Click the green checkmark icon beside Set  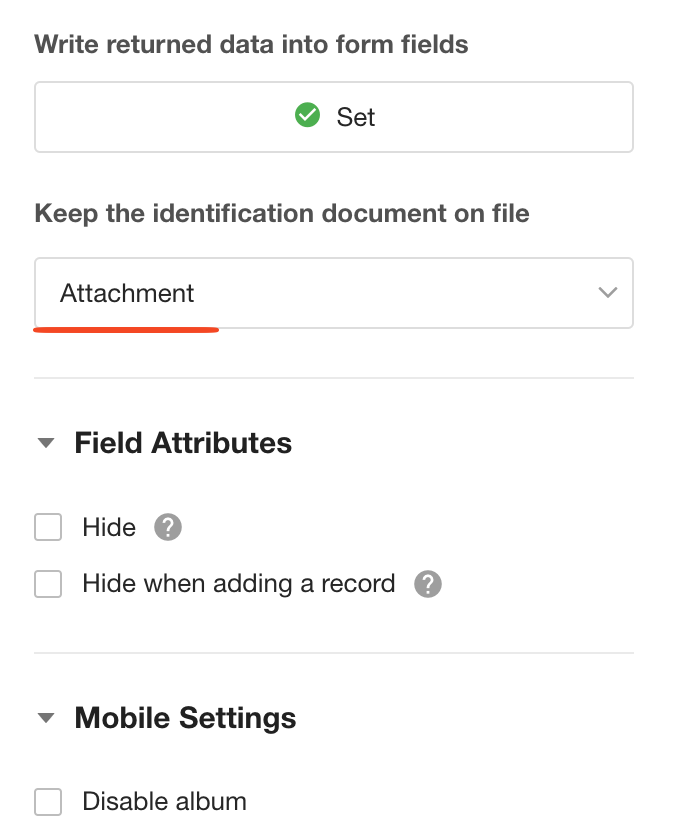(307, 116)
